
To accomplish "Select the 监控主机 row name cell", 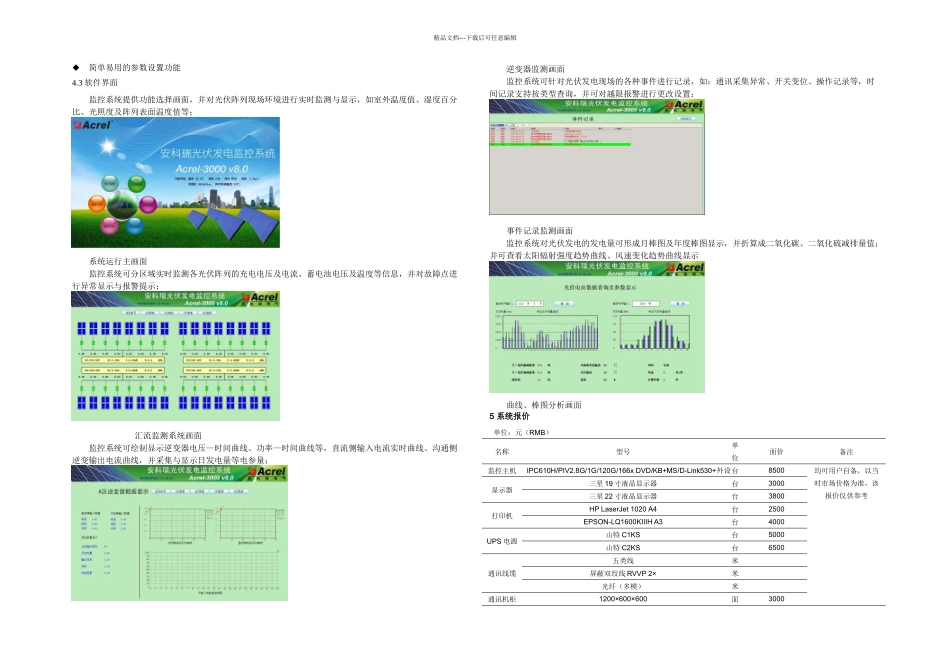I will point(502,470).
